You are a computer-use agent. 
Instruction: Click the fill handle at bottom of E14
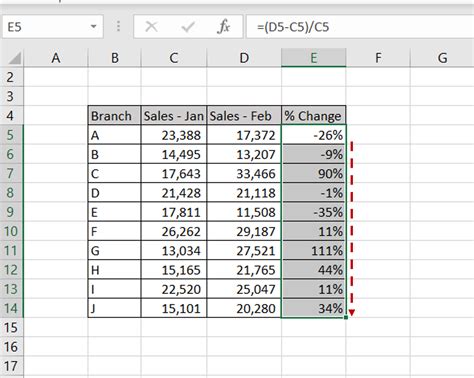point(346,317)
